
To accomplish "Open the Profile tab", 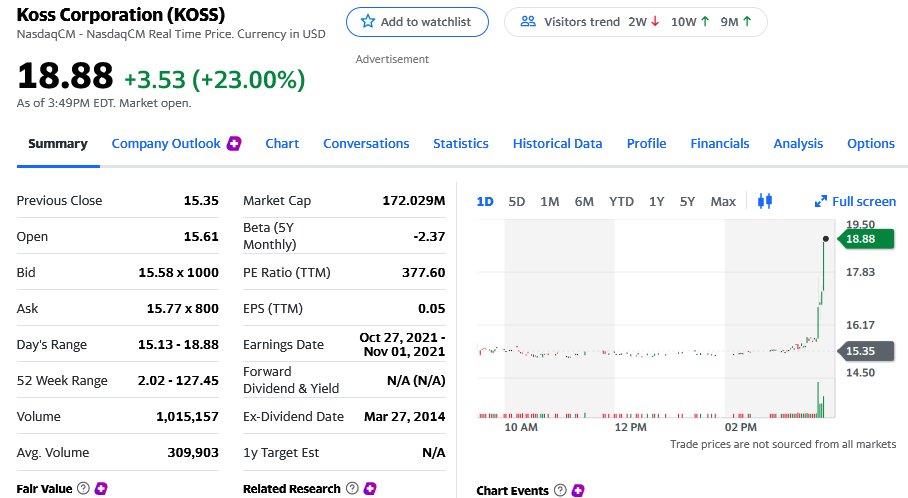I will pos(646,144).
